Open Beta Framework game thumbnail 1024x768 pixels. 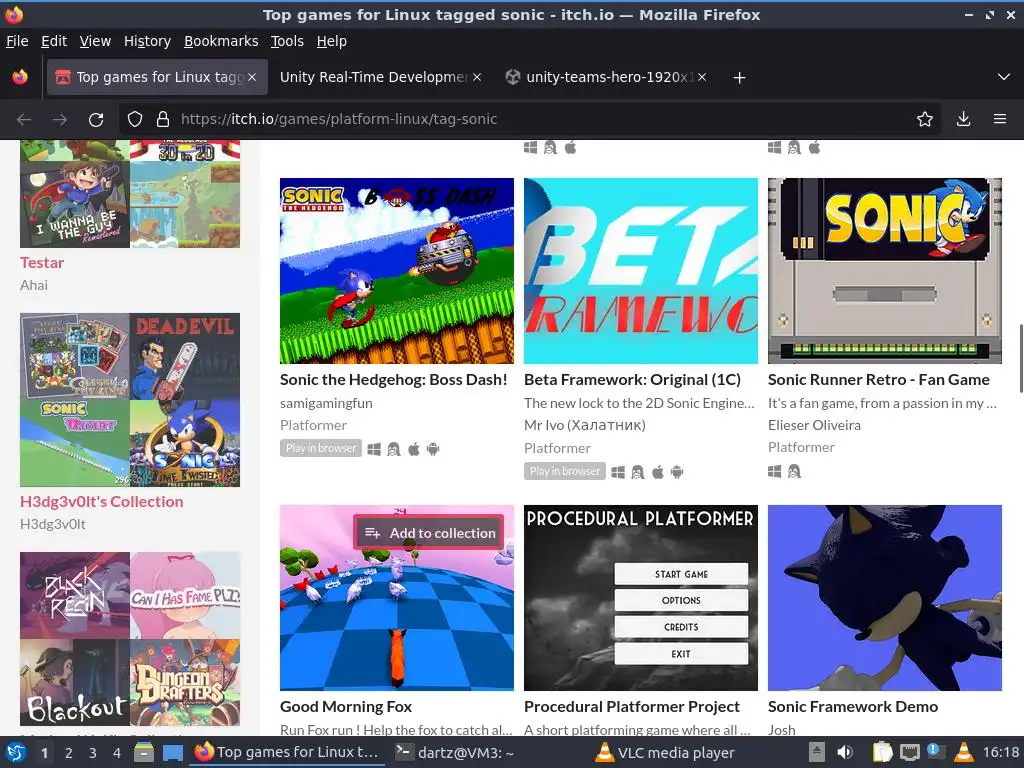pos(641,270)
